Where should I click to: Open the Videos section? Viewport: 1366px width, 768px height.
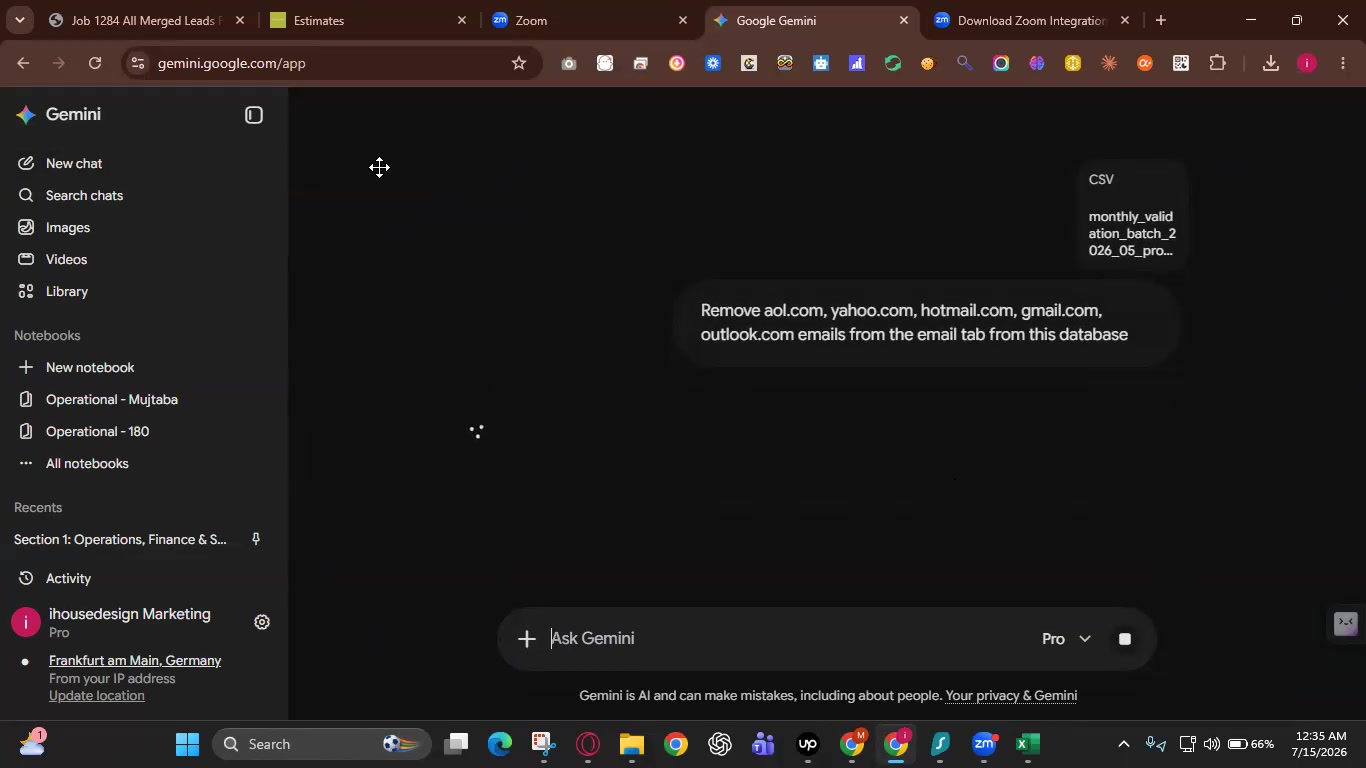[66, 259]
